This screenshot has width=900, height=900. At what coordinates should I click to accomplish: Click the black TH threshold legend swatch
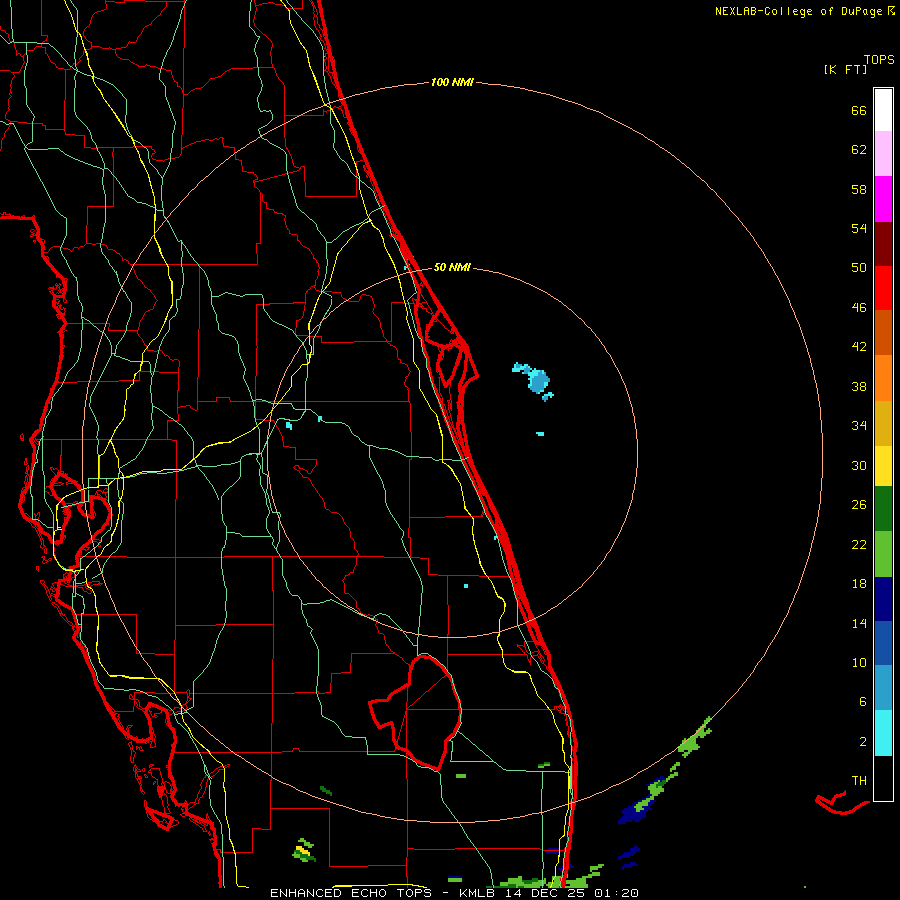pos(883,778)
